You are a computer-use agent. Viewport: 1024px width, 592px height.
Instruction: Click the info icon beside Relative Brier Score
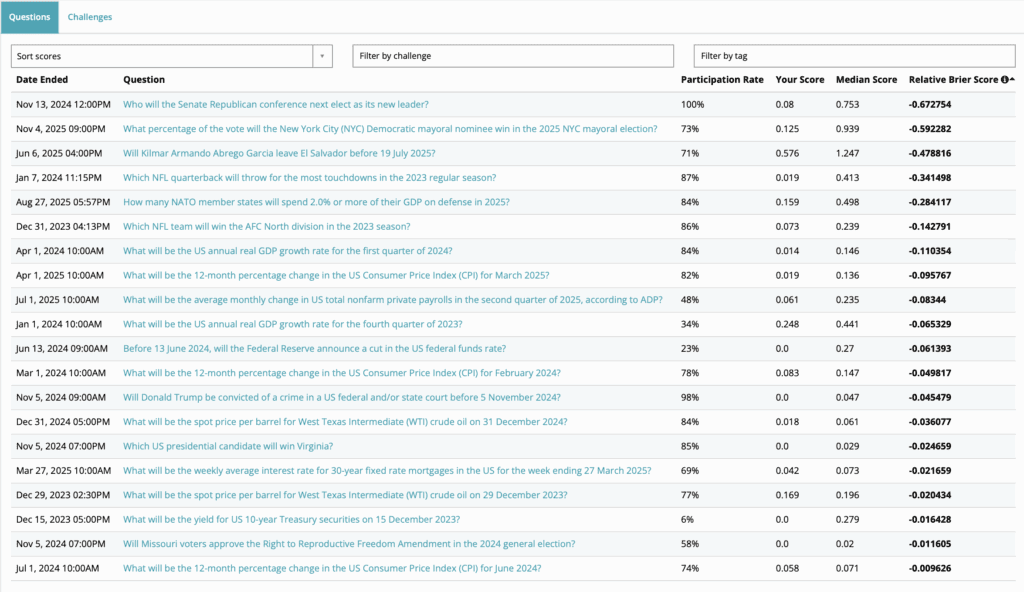pyautogui.click(x=1004, y=80)
